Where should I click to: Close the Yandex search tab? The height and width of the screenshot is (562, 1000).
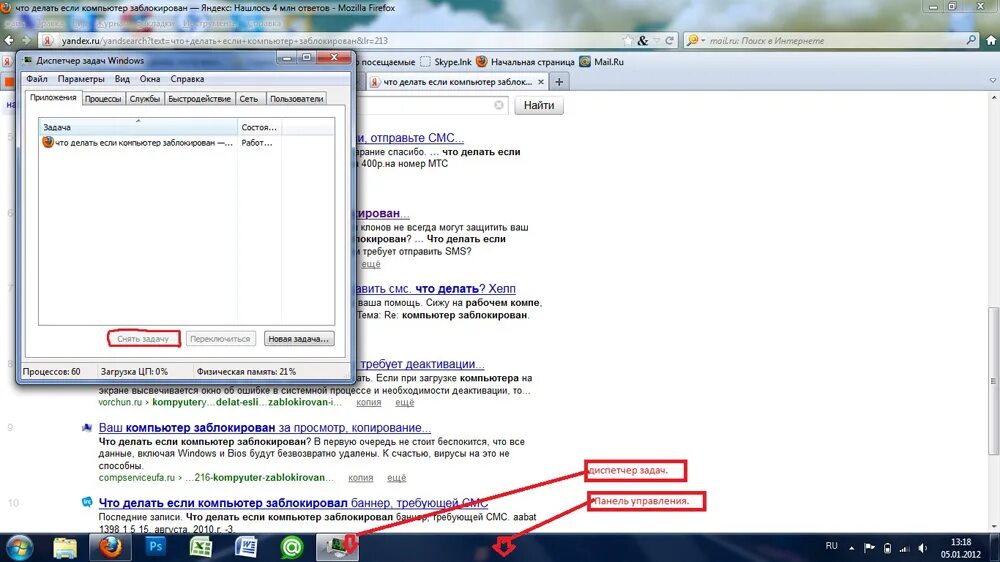(541, 82)
